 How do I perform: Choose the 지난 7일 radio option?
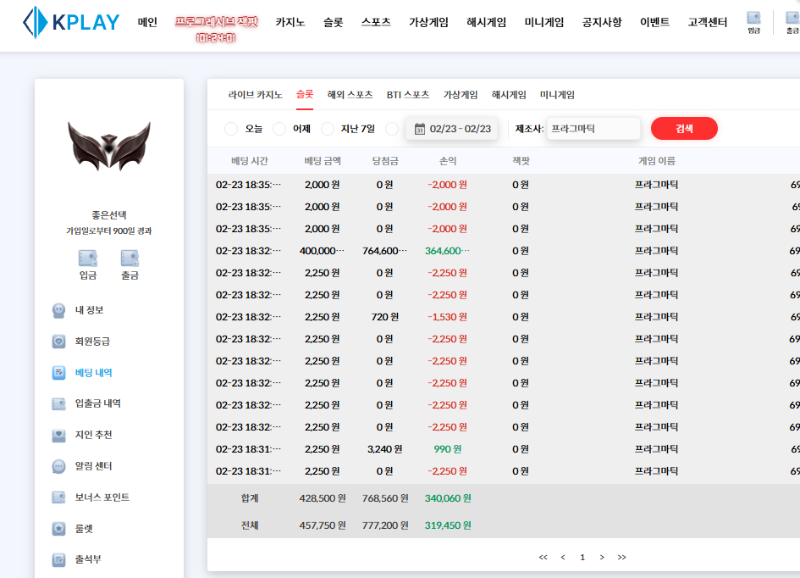click(x=327, y=129)
